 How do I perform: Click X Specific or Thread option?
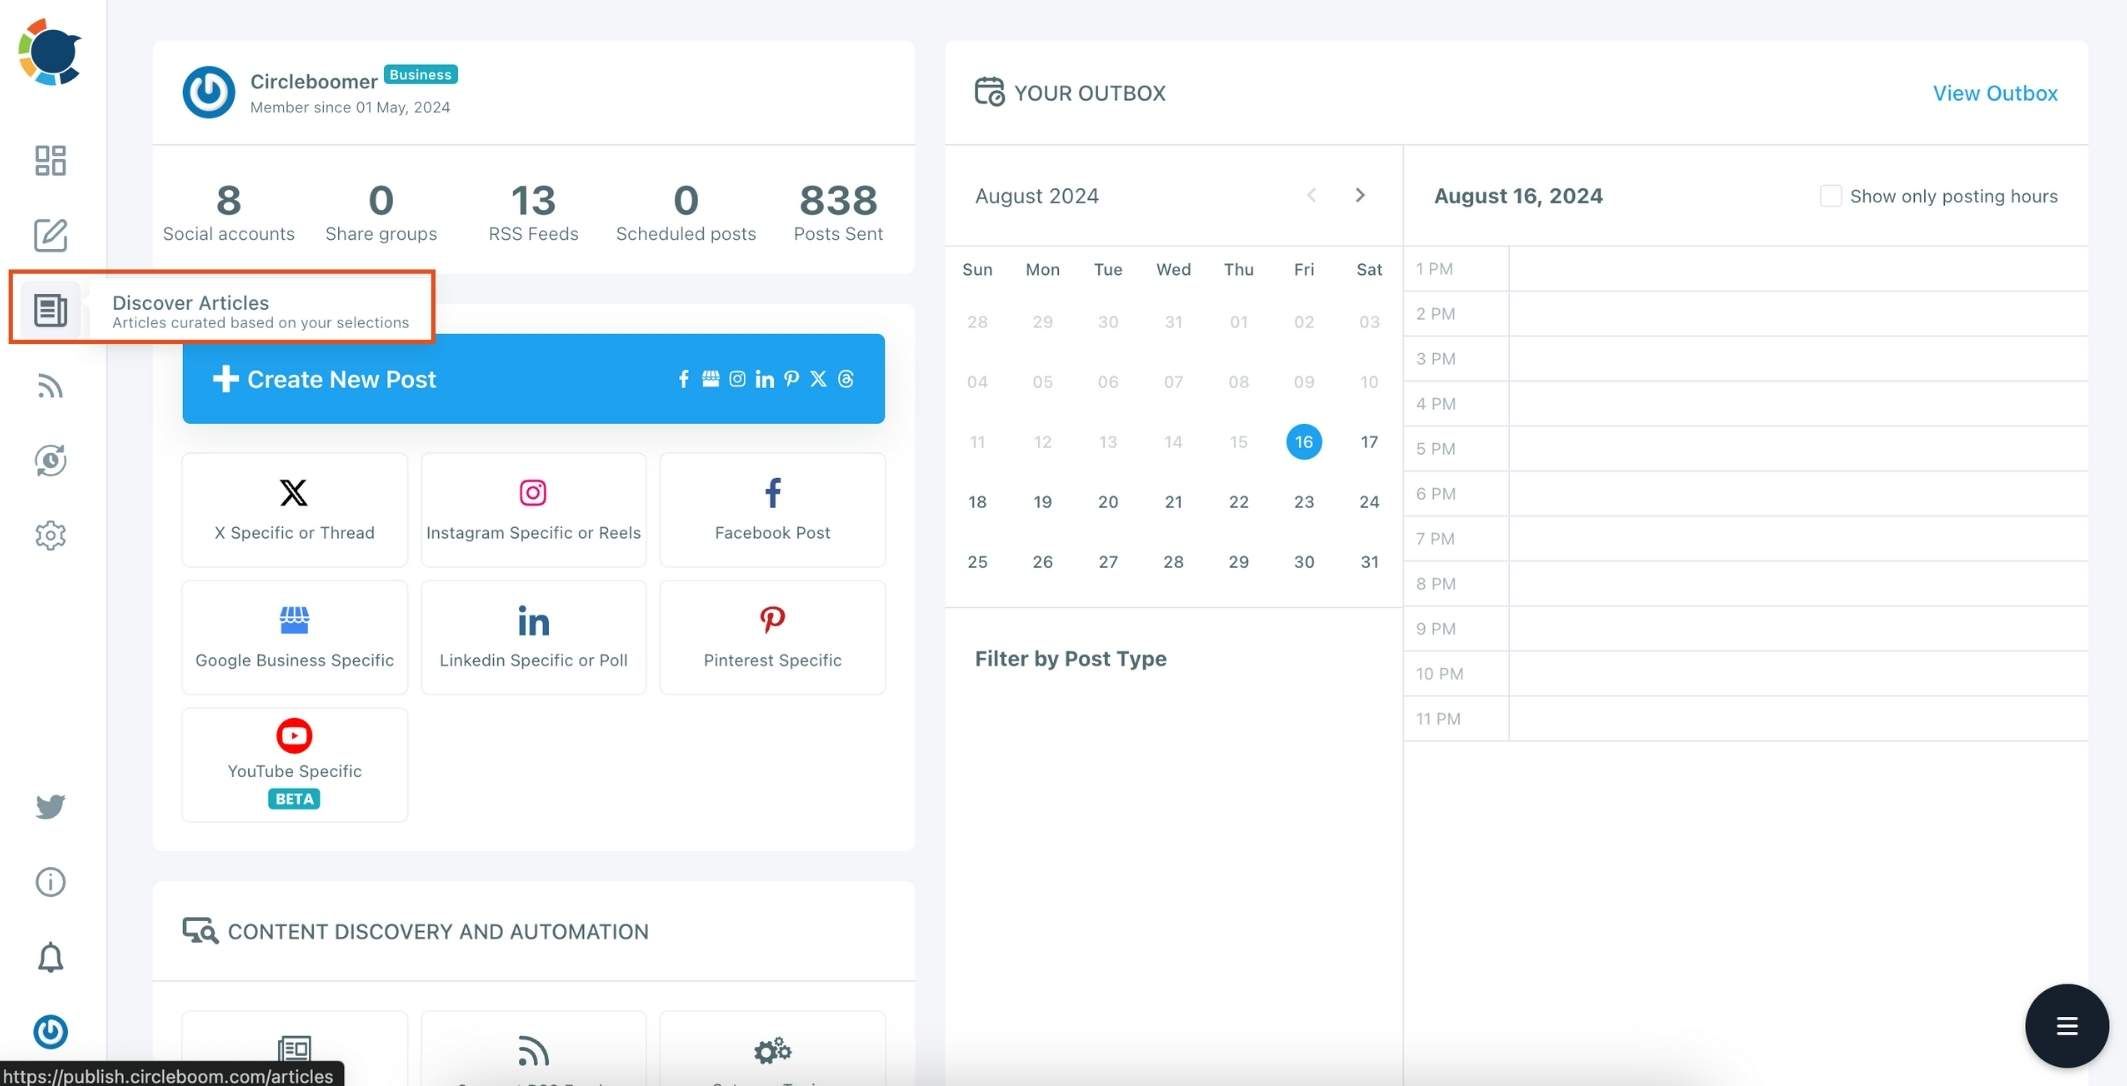[294, 508]
